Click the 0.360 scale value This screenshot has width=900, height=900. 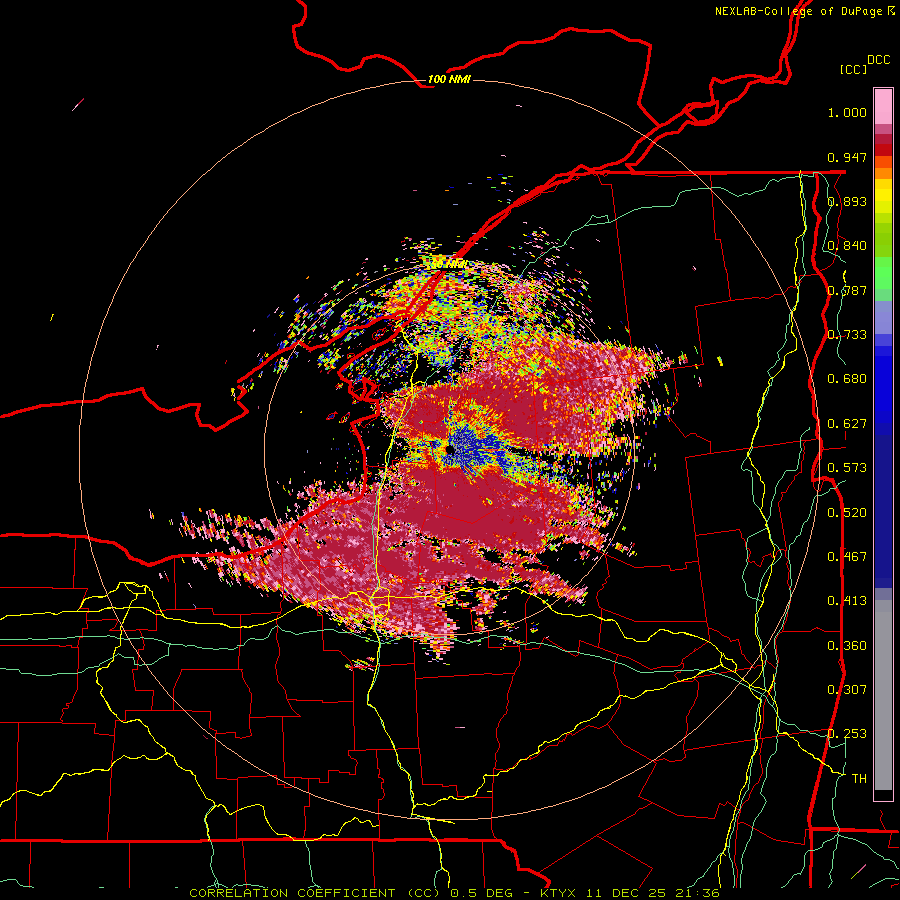point(847,646)
